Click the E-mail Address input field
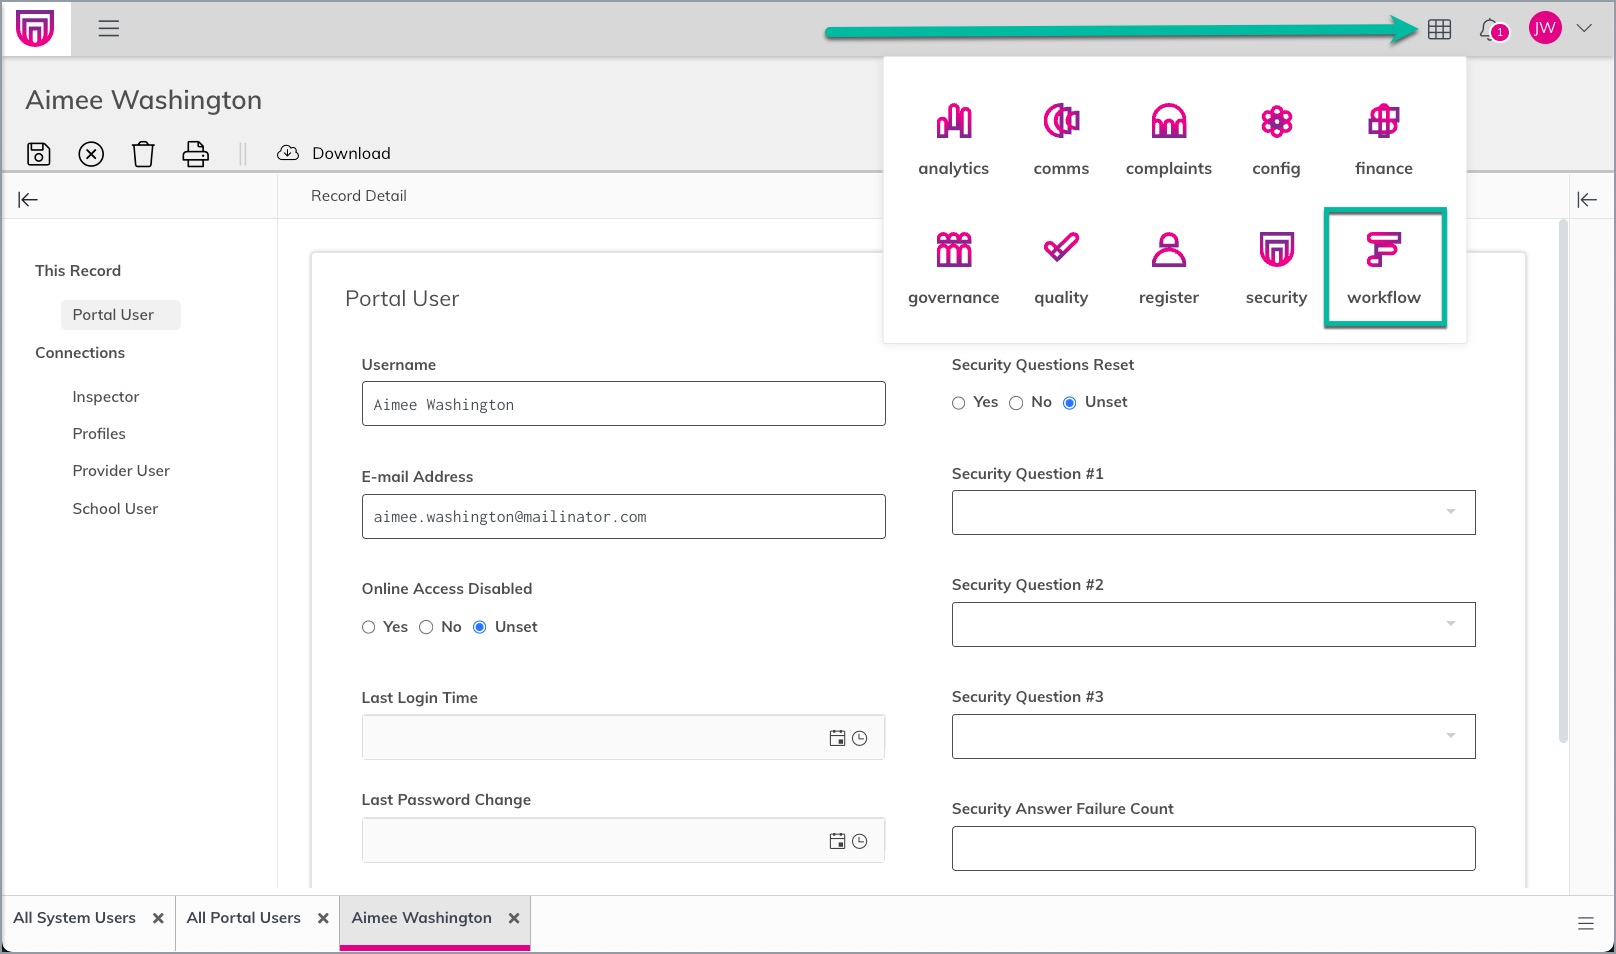The height and width of the screenshot is (954, 1616). [623, 517]
